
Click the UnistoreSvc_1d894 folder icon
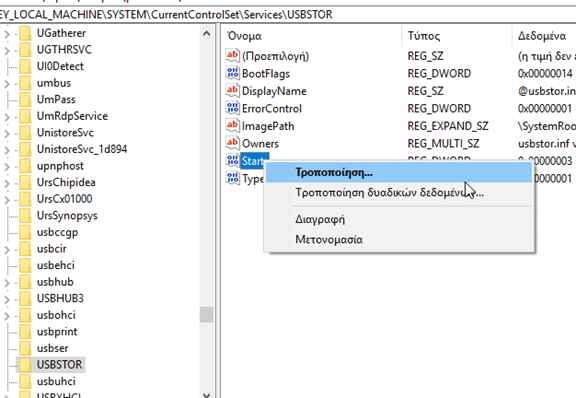pyautogui.click(x=25, y=149)
